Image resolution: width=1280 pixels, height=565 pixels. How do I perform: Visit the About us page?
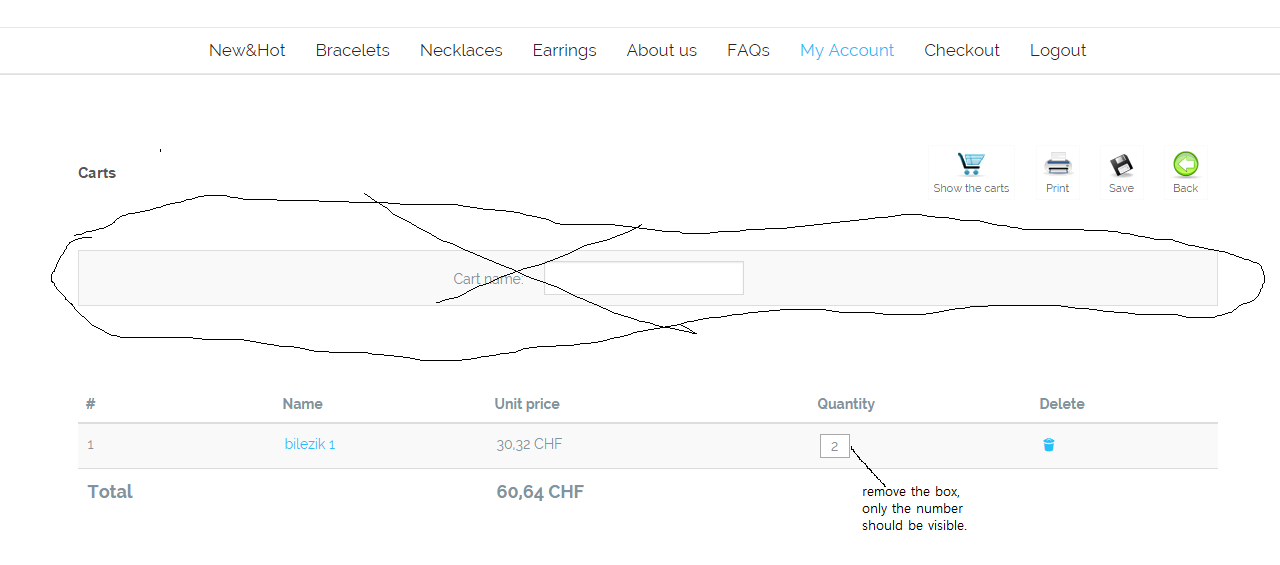(x=661, y=50)
